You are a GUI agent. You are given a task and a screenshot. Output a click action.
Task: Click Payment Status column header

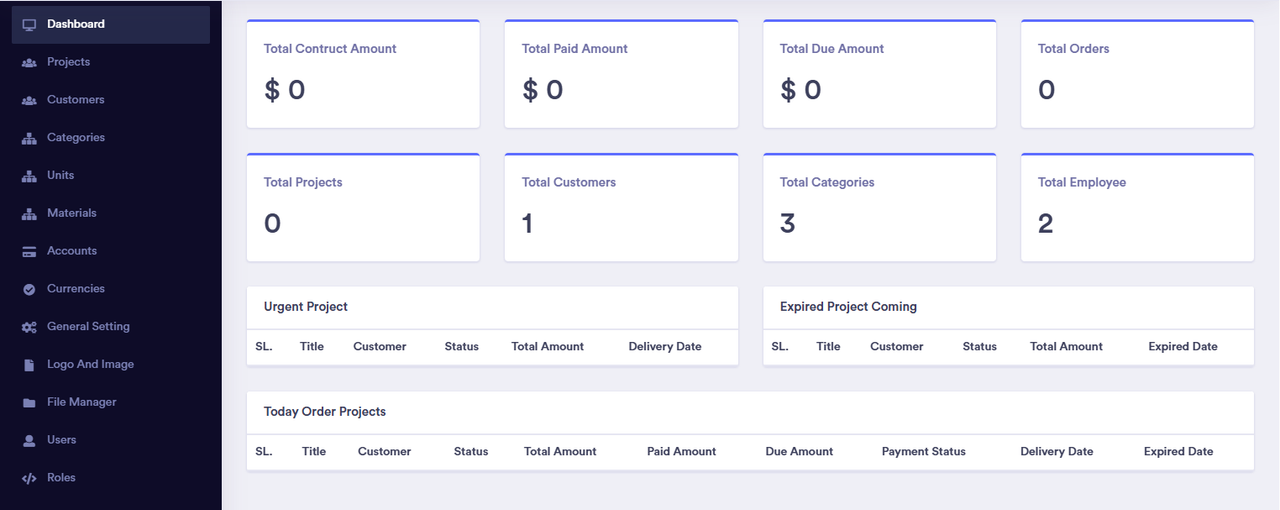(923, 452)
